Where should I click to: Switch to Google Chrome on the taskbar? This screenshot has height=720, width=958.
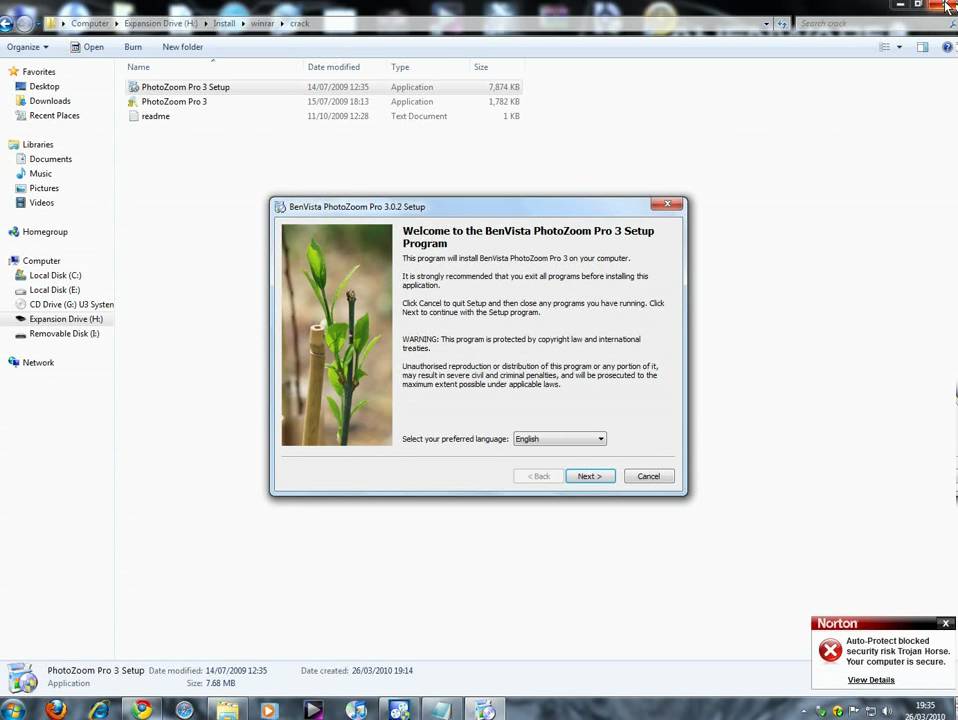[x=142, y=709]
